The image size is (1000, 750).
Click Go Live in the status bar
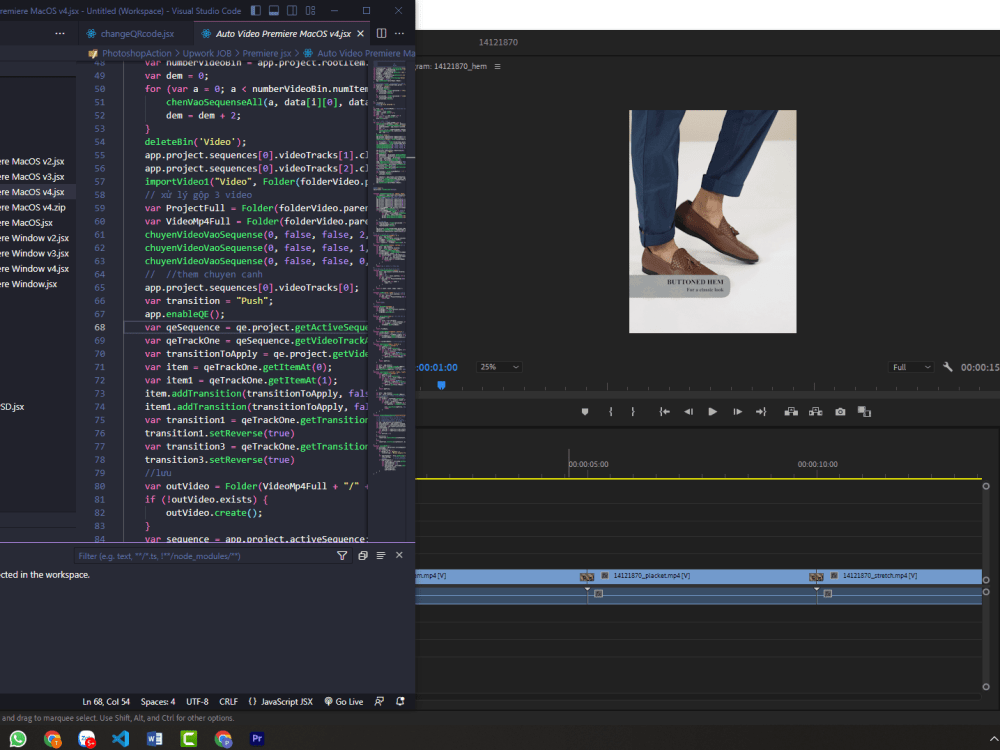pyautogui.click(x=343, y=701)
